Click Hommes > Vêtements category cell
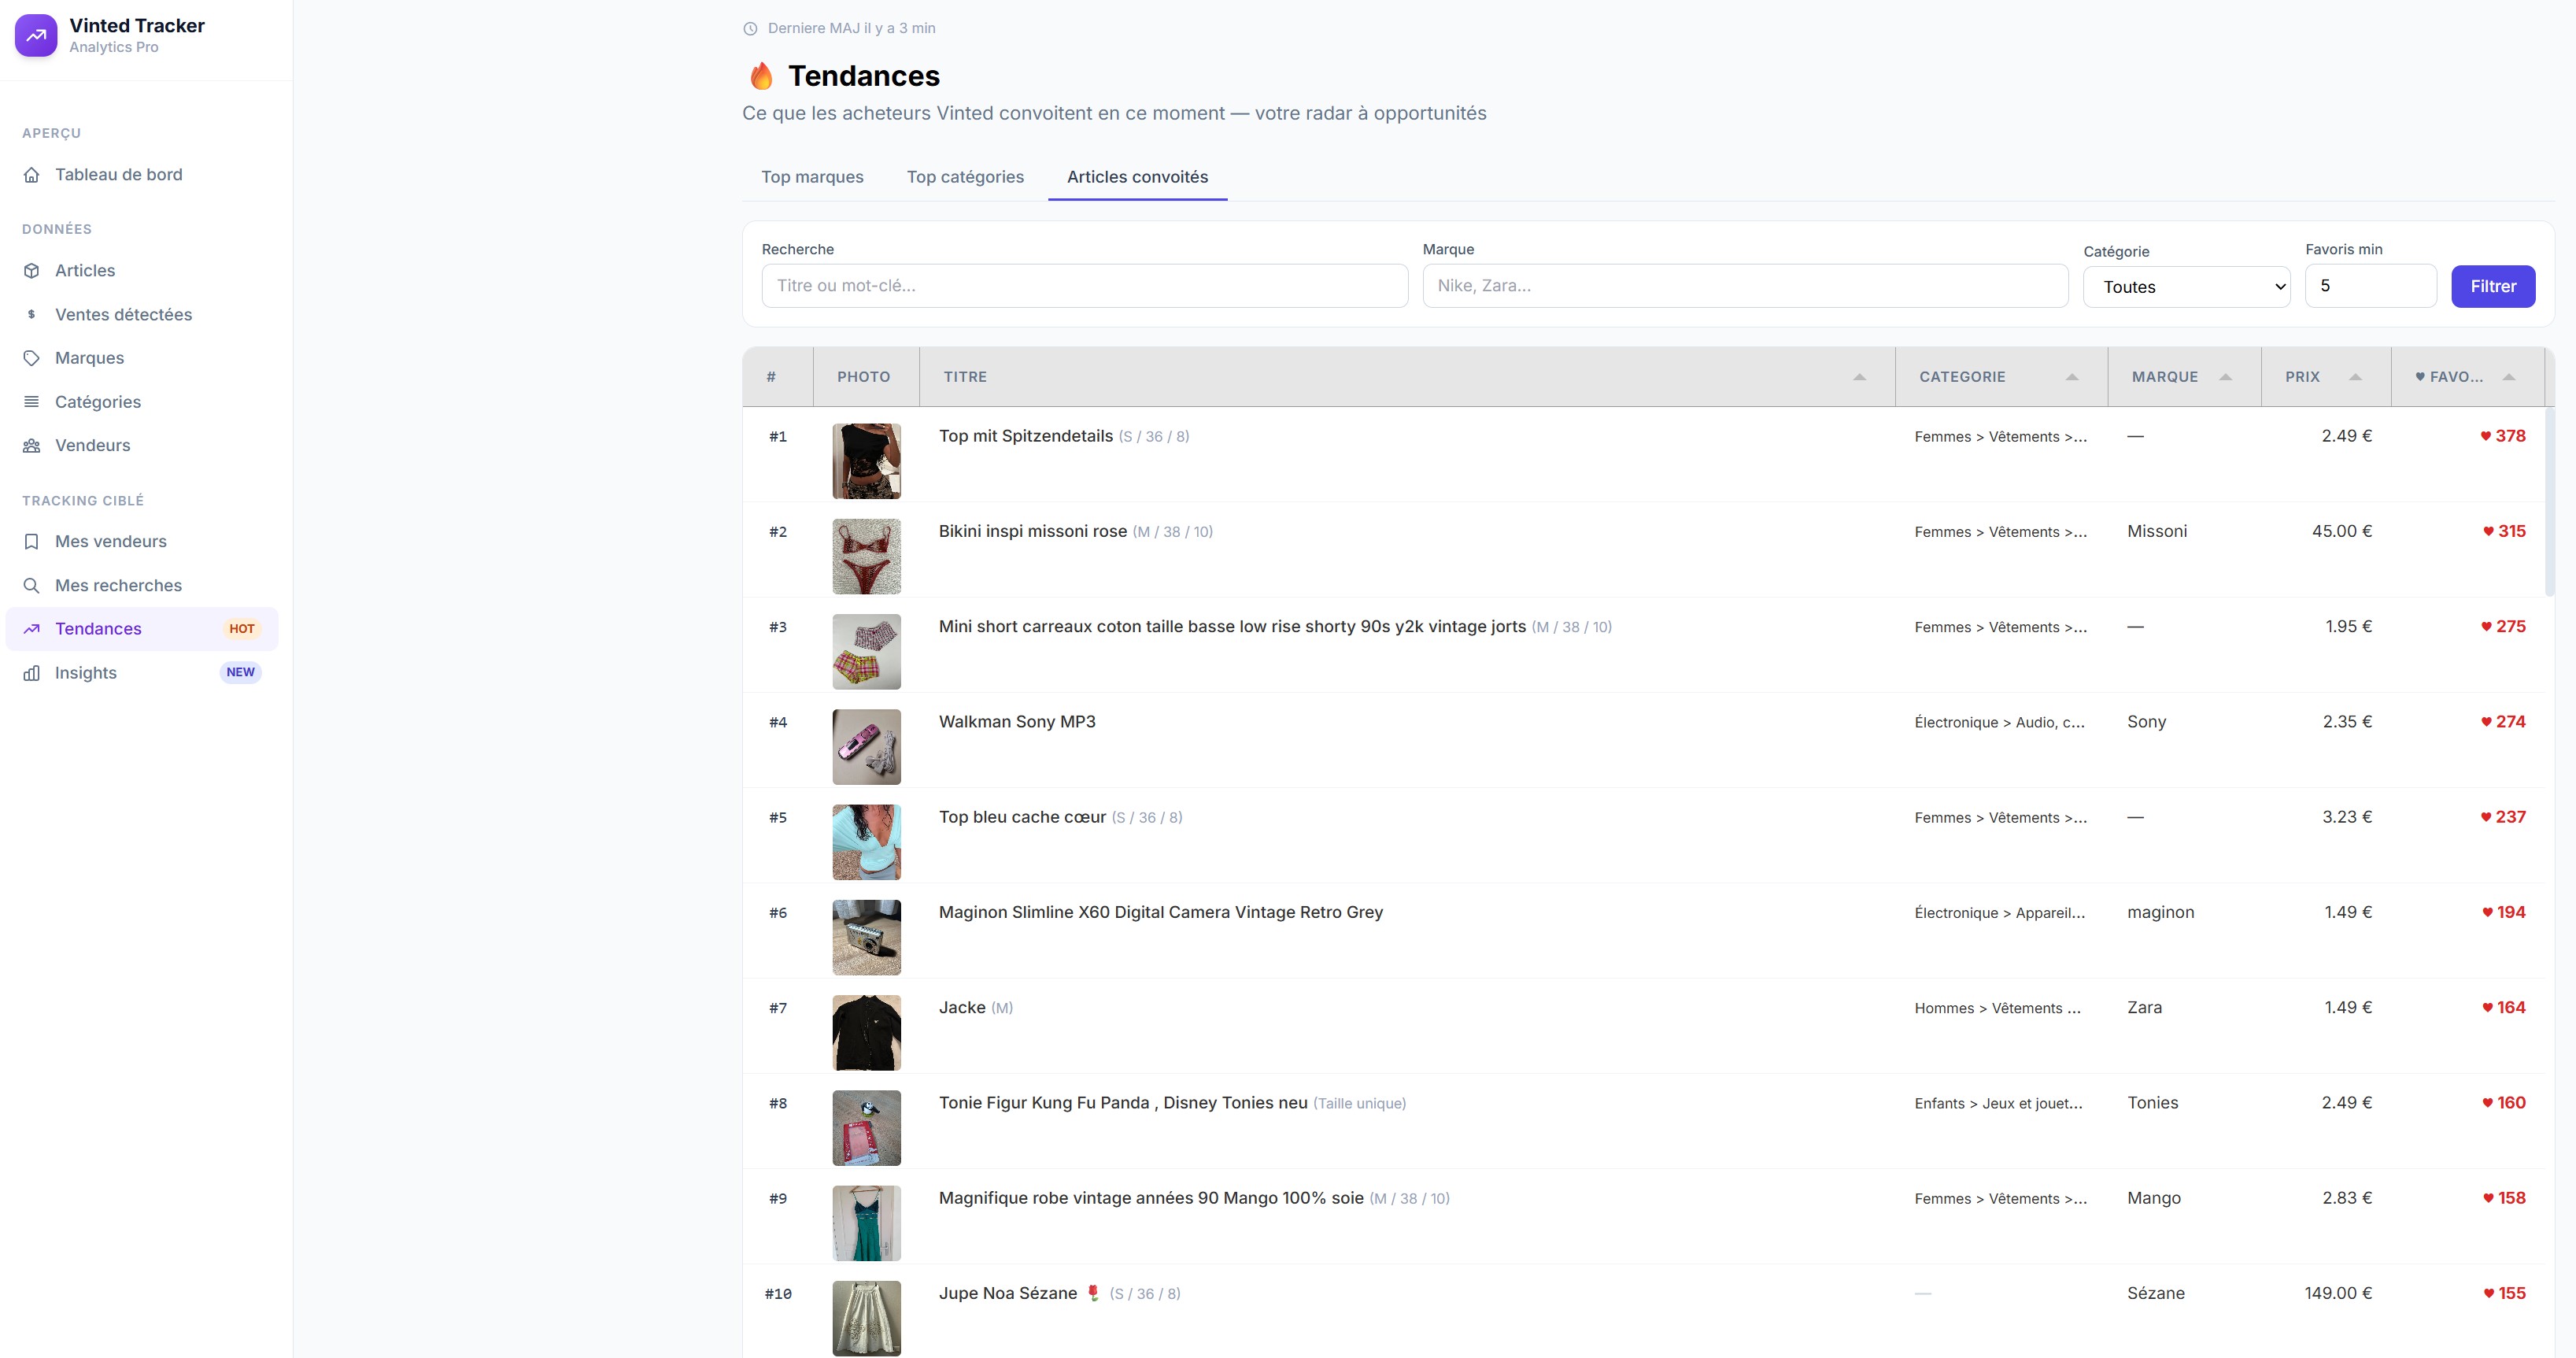 pos(1998,1008)
